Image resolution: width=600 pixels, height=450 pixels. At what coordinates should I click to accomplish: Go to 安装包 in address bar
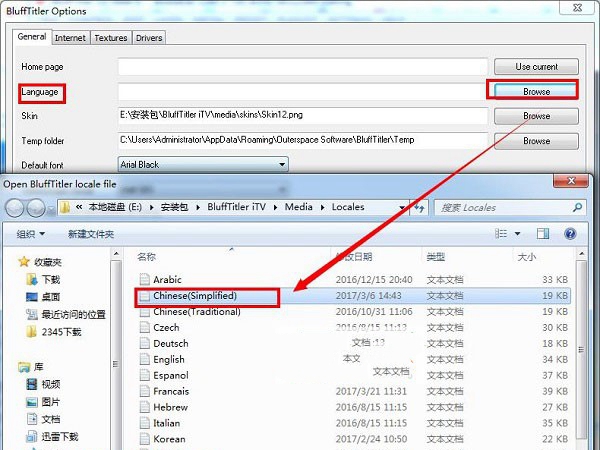pyautogui.click(x=174, y=207)
